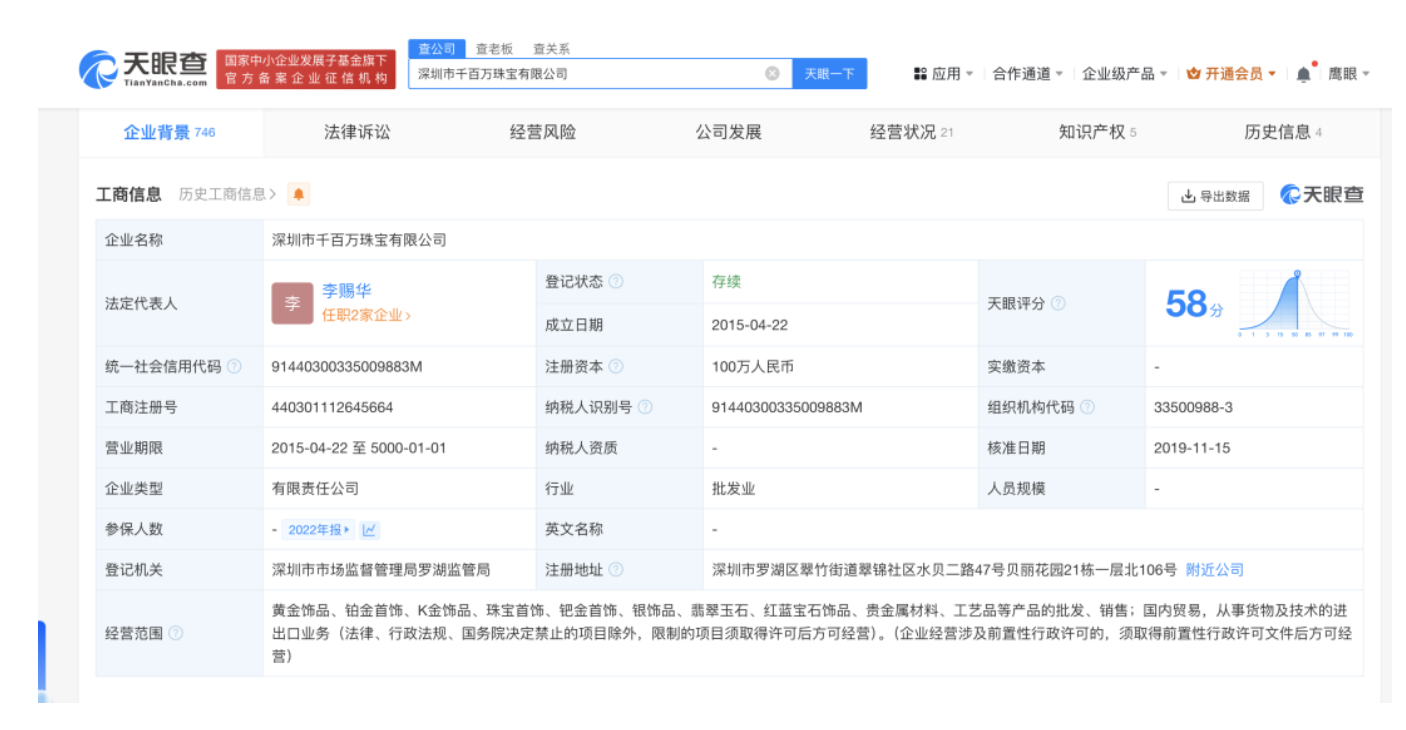The height and width of the screenshot is (730, 1406).
Task: Click help icon next to 注册资本
Action: (x=616, y=367)
